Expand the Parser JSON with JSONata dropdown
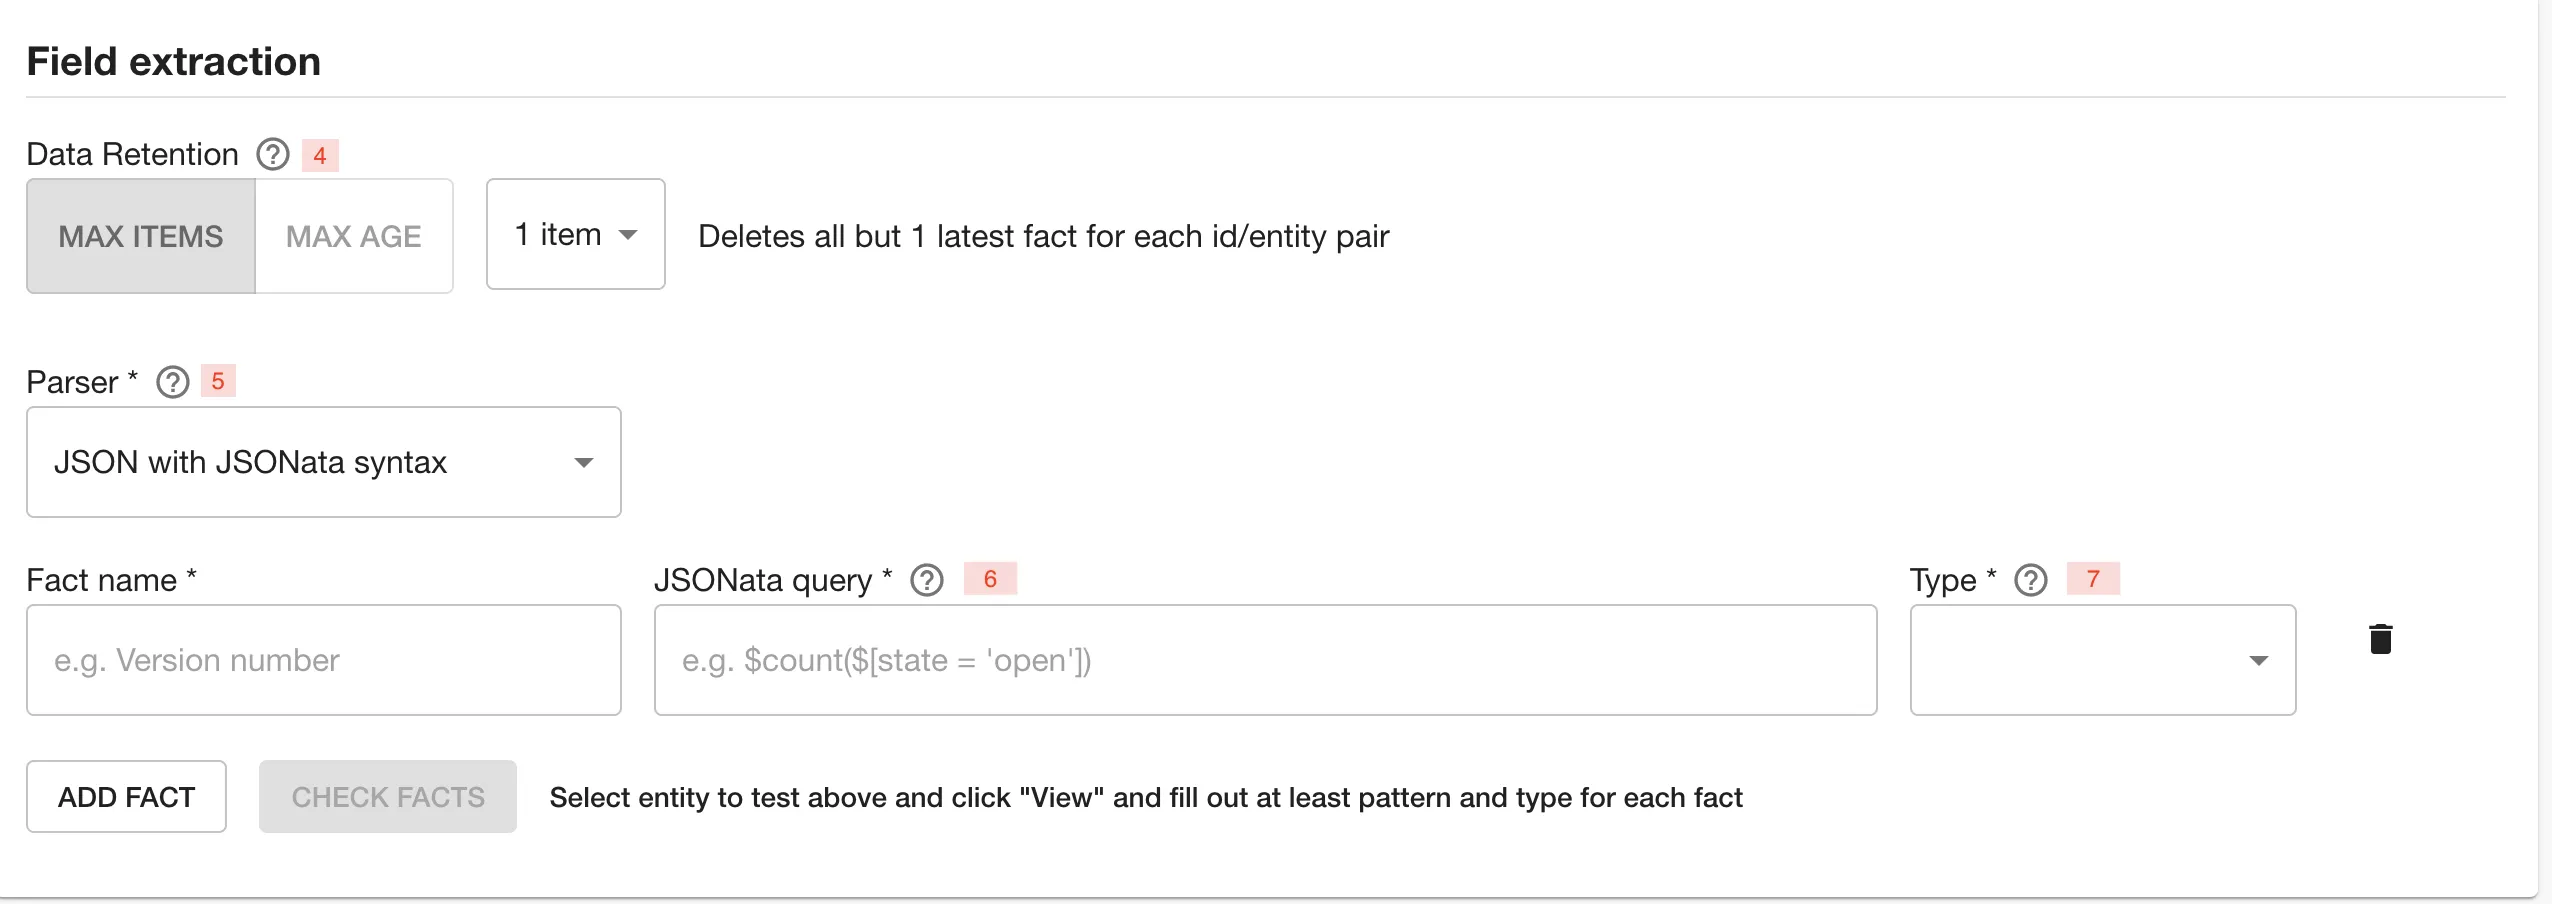 (x=323, y=462)
